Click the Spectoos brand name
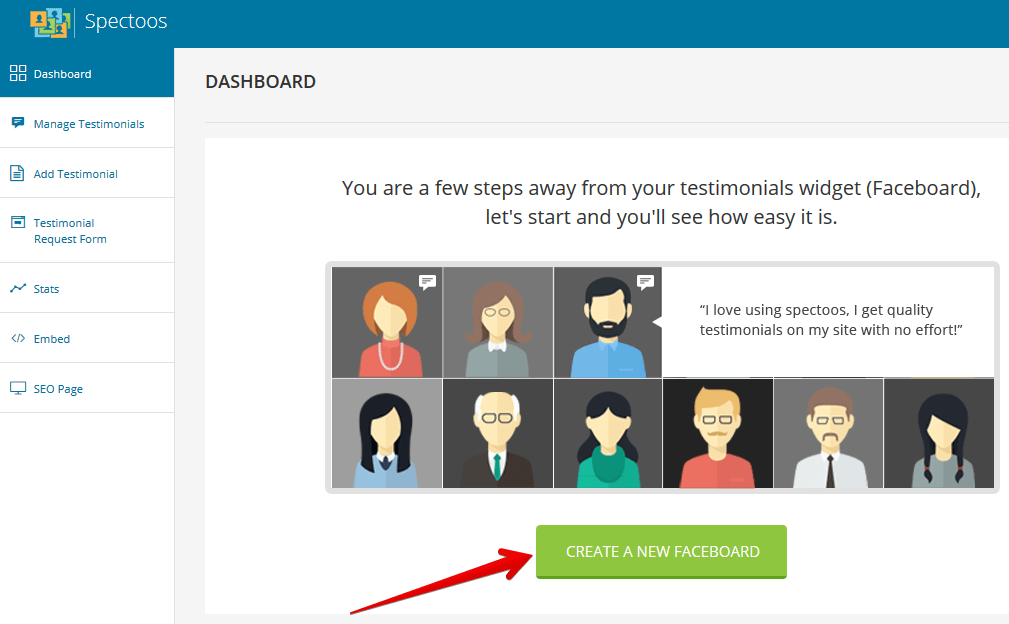 [x=126, y=21]
